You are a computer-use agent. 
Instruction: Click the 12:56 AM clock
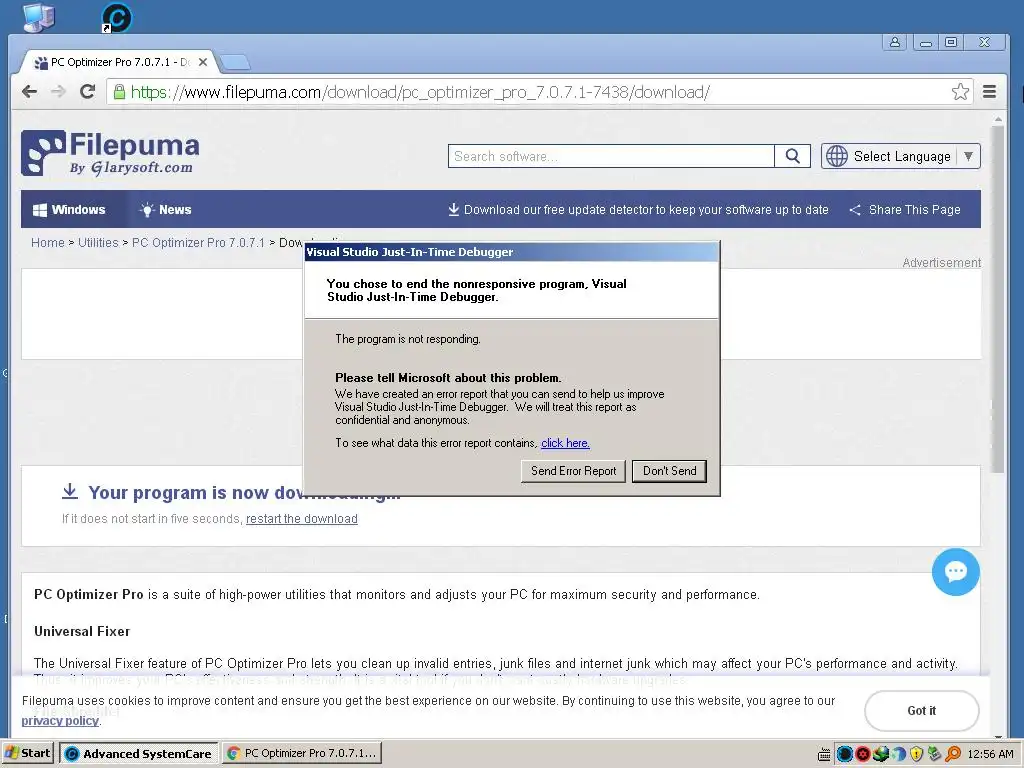click(990, 754)
